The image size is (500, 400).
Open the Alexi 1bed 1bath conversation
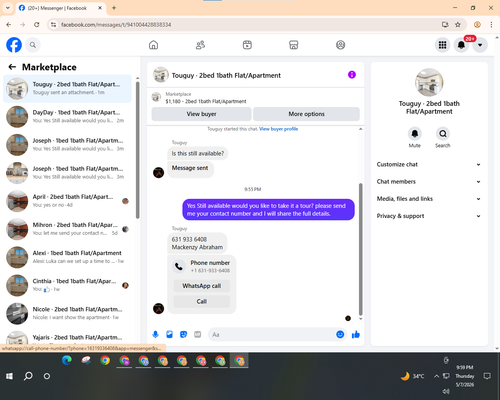point(67,257)
